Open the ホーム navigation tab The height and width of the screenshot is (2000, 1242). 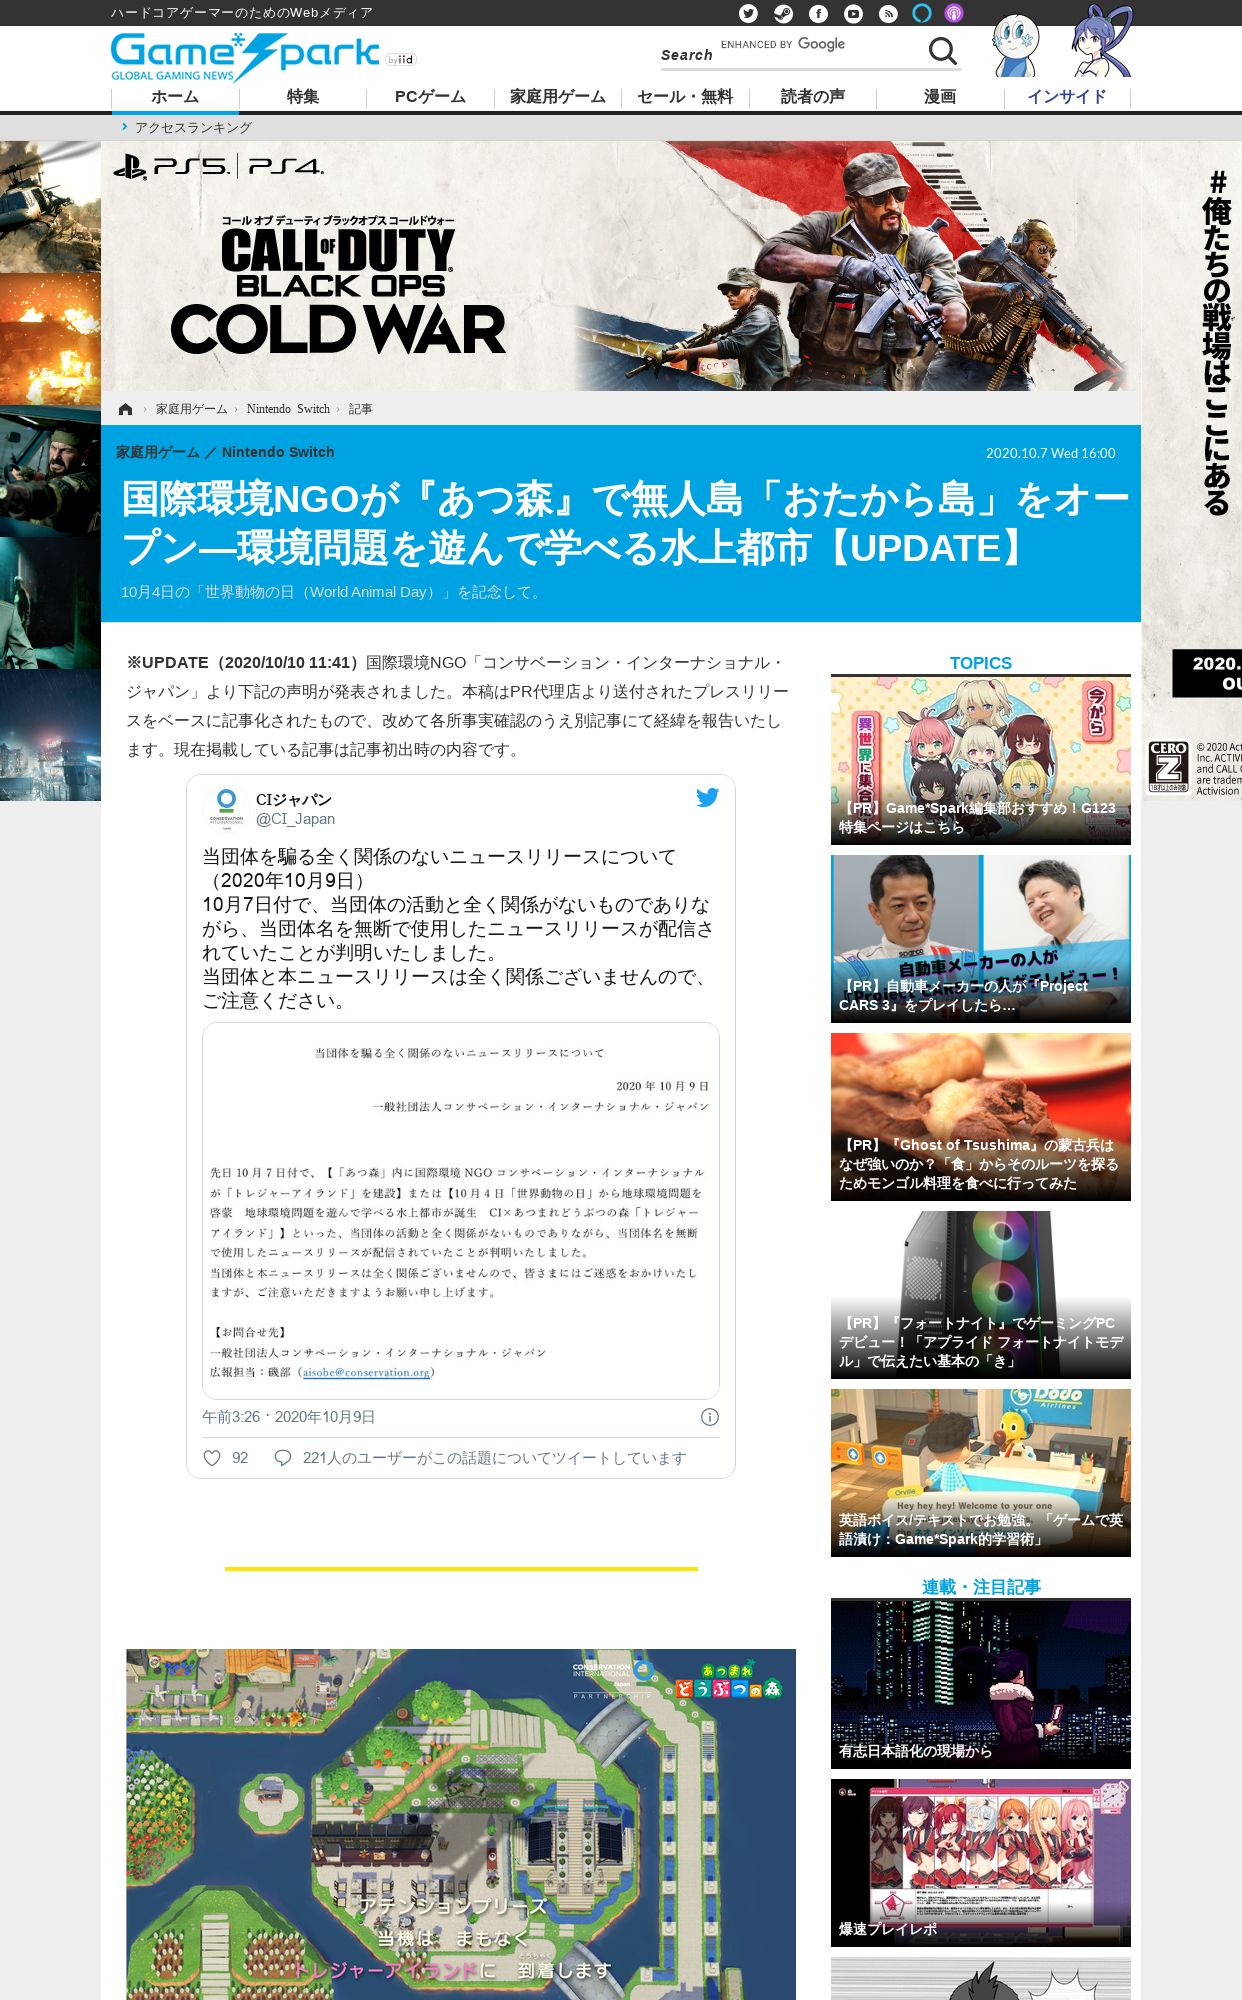(x=175, y=97)
